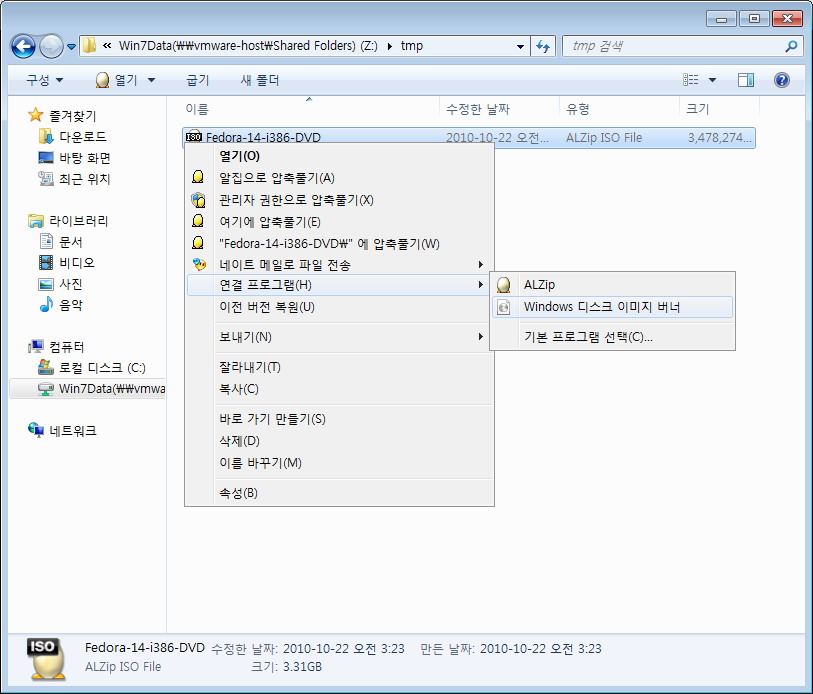This screenshot has width=813, height=694.
Task: Click the tmp breadcrumb in address bar
Action: (412, 46)
